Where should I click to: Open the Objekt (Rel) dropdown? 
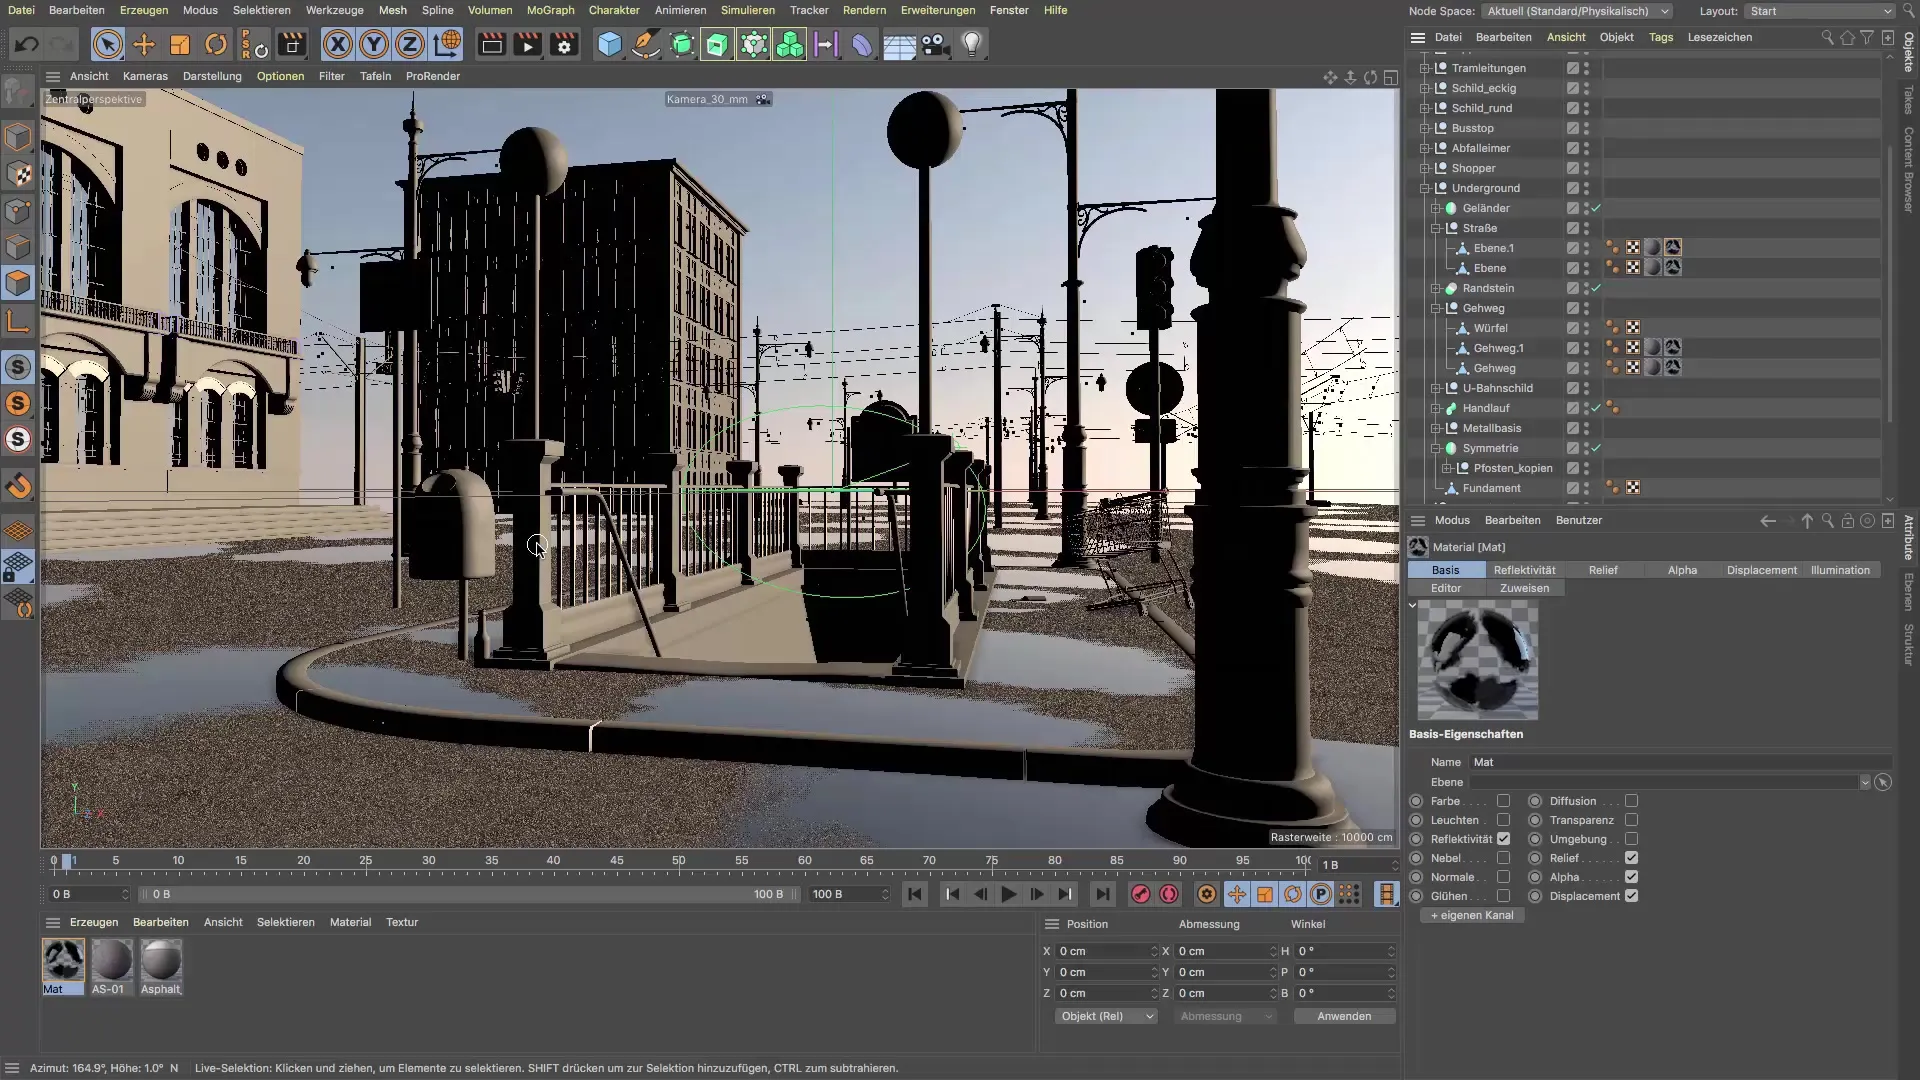pyautogui.click(x=1106, y=1016)
